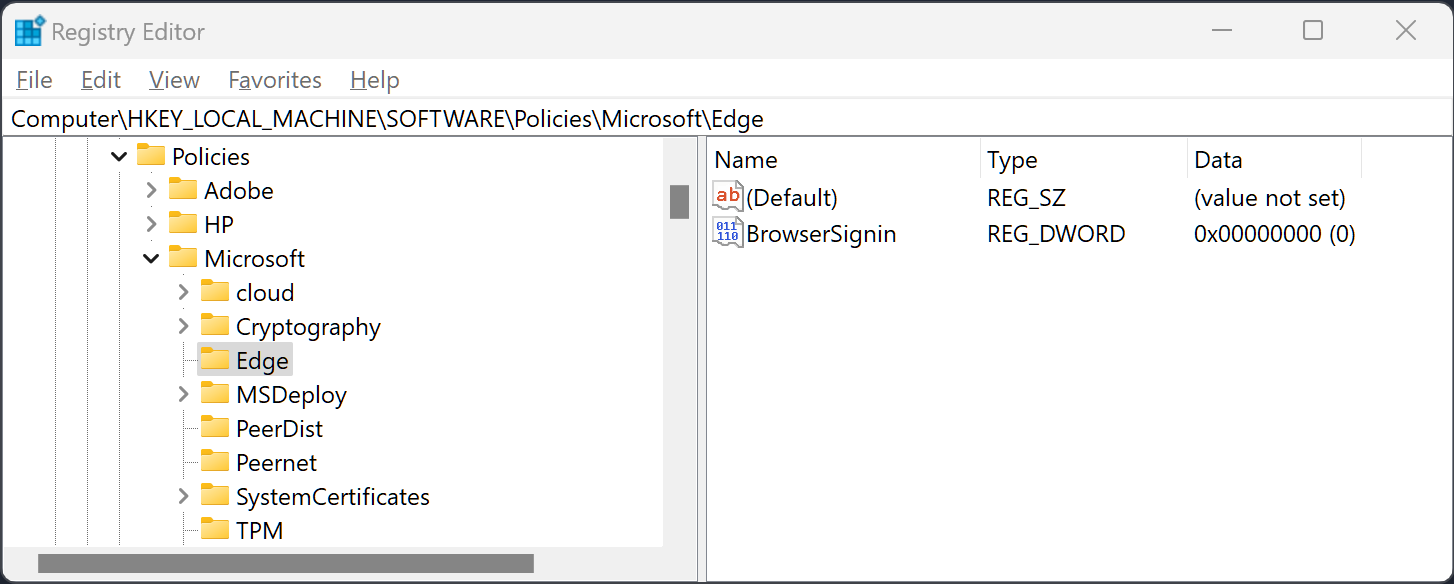1454x584 pixels.
Task: Select the Policies folder icon
Action: pos(150,156)
